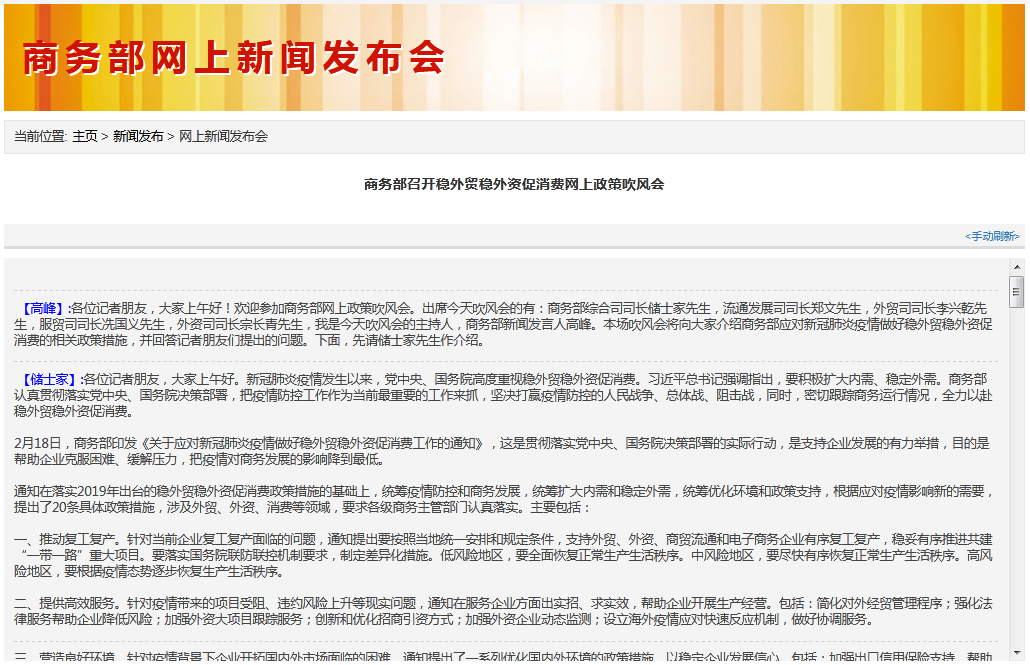Click the scrollbar track below the thumb

pyautogui.click(x=1016, y=480)
